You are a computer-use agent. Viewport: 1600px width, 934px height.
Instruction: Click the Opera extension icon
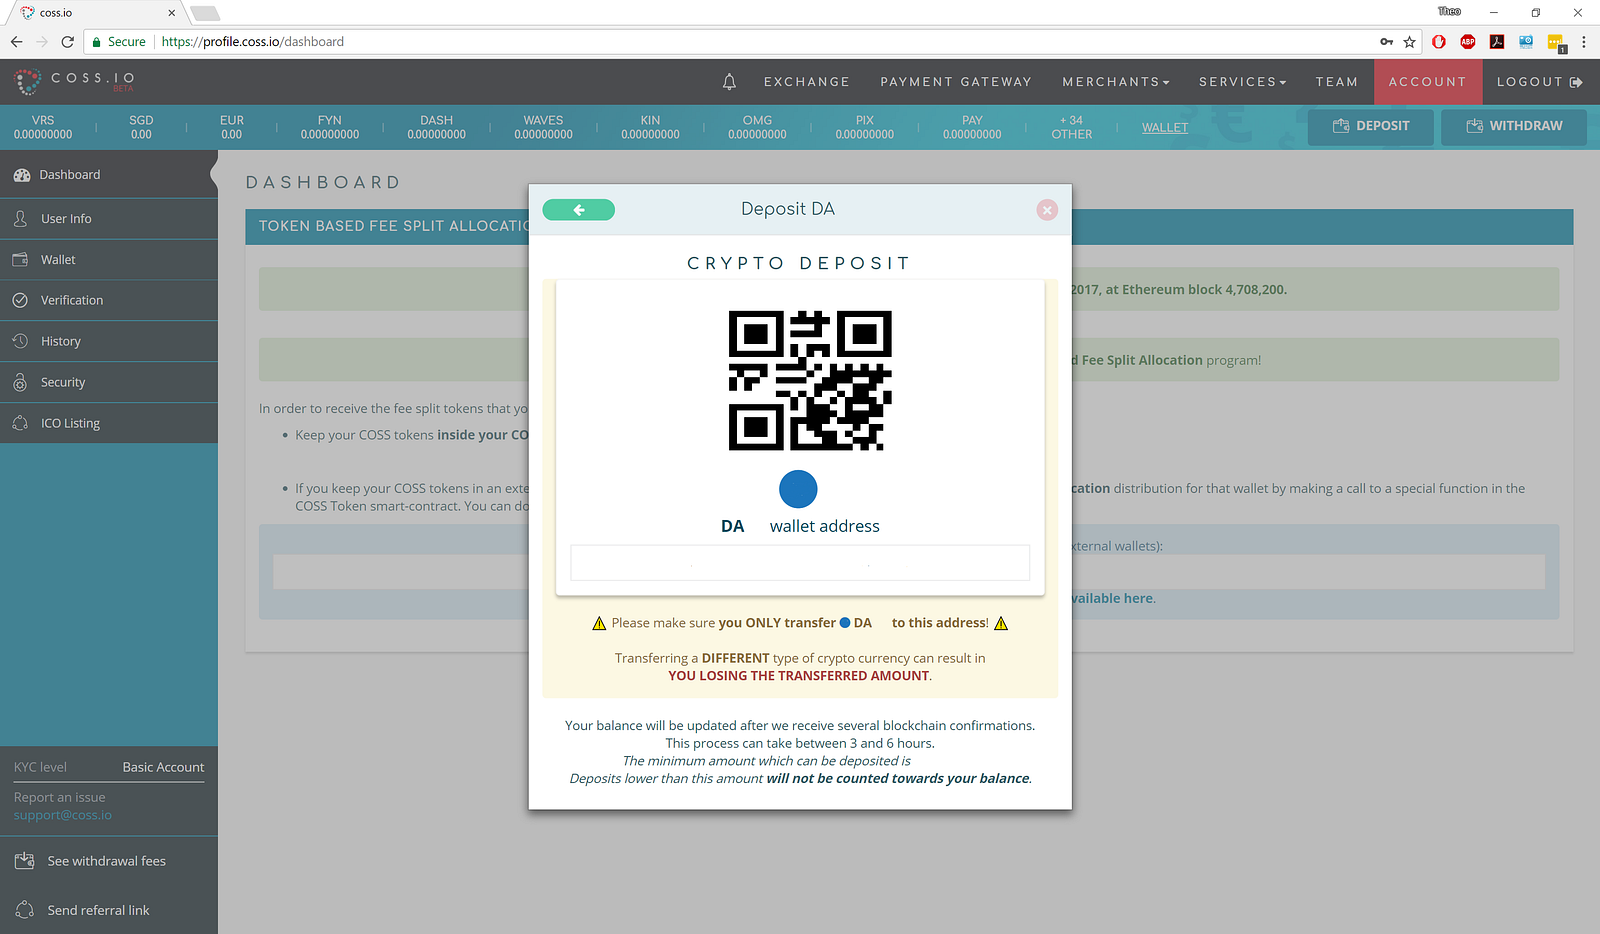pos(1439,42)
